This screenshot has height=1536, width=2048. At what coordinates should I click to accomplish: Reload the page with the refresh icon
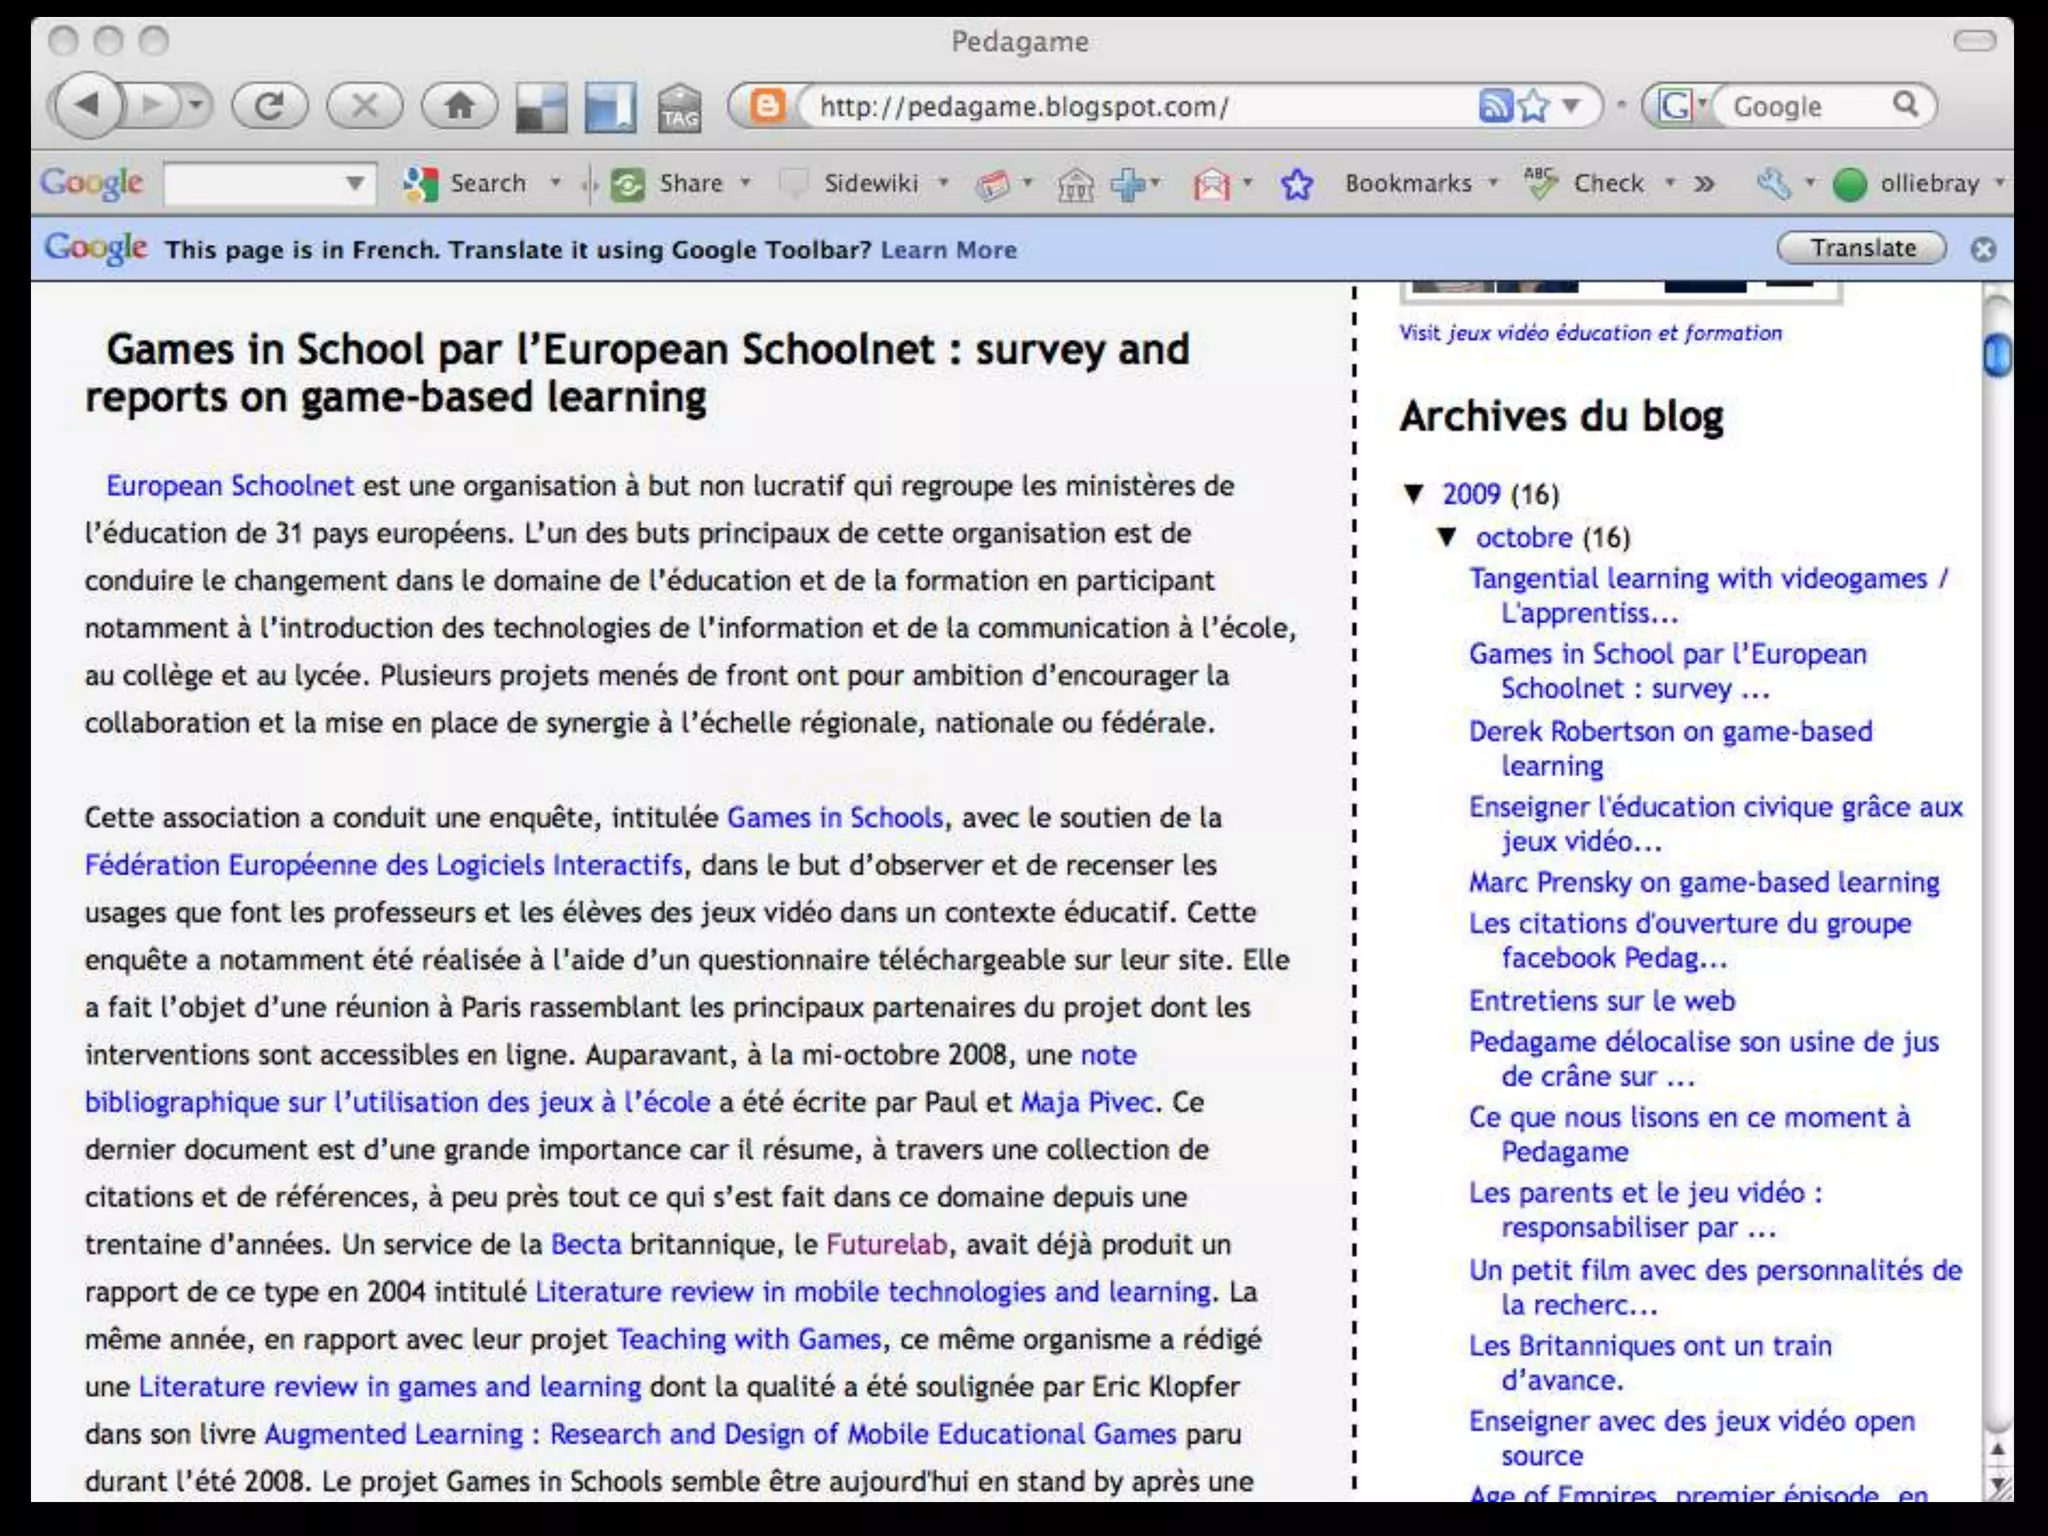(x=268, y=105)
